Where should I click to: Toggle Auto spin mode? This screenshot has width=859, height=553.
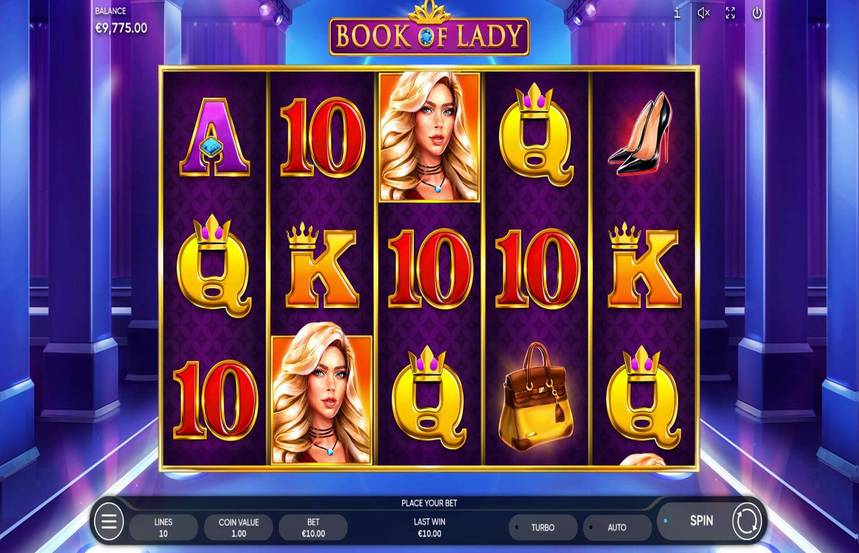coord(617,527)
